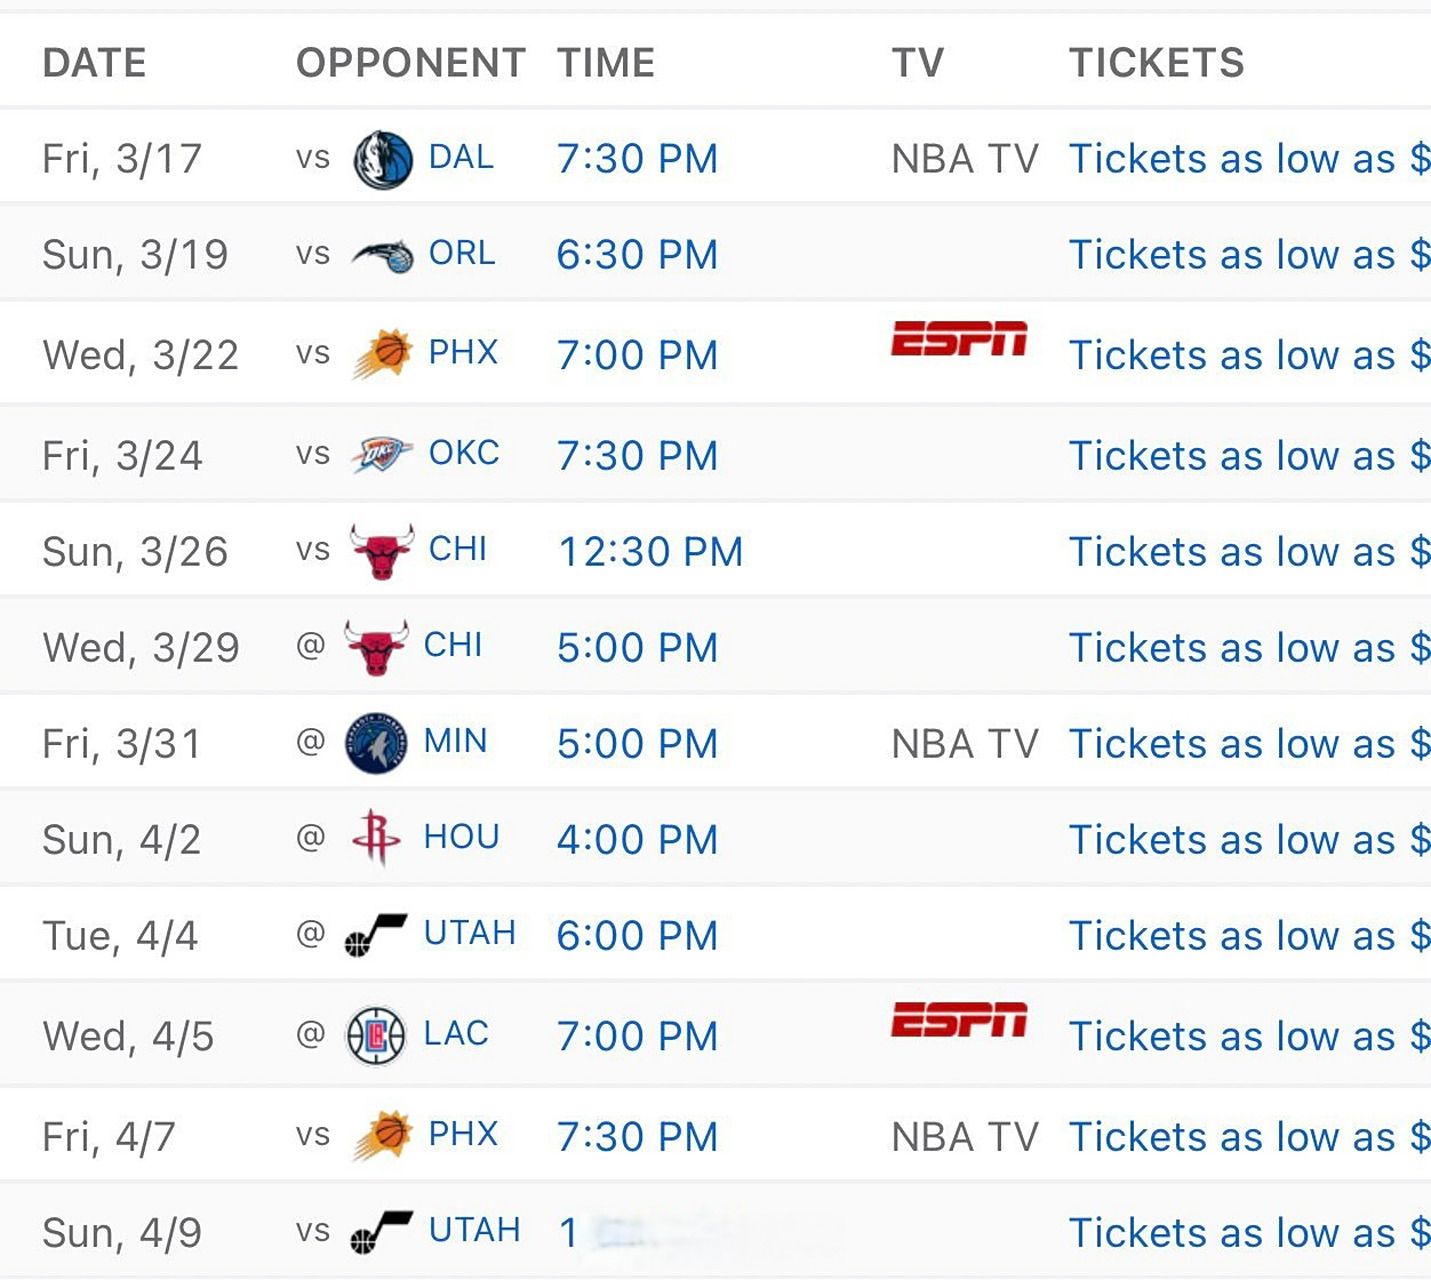Screen dimensions: 1431x1280
Task: Open tickets link for Fri 3/17 game
Action: click(1250, 159)
